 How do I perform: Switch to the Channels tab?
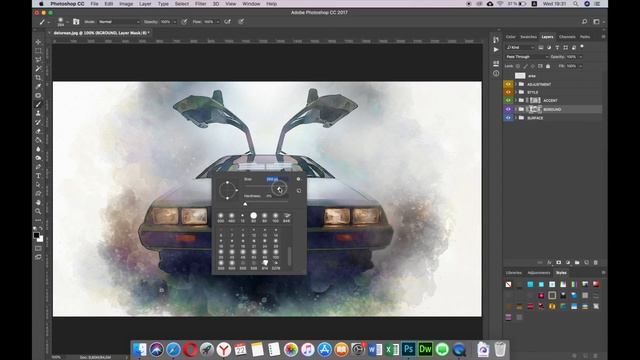coord(567,37)
